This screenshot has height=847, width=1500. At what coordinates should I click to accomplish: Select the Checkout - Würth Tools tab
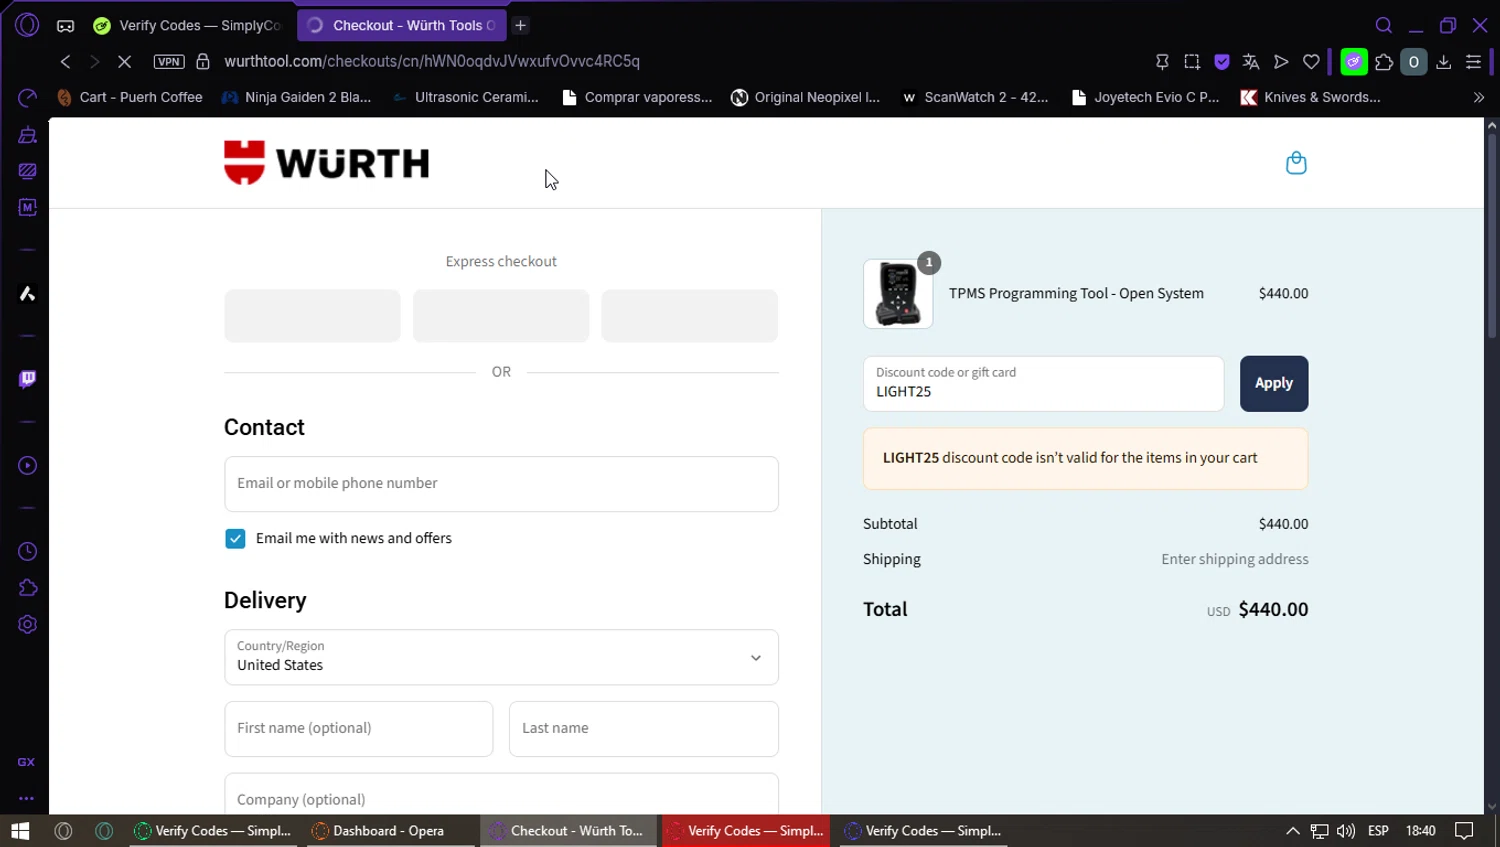402,26
